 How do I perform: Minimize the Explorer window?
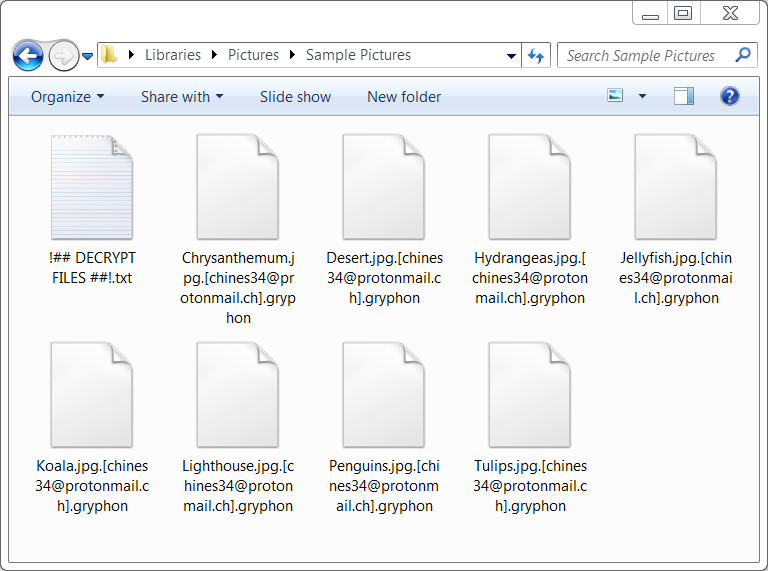click(650, 13)
